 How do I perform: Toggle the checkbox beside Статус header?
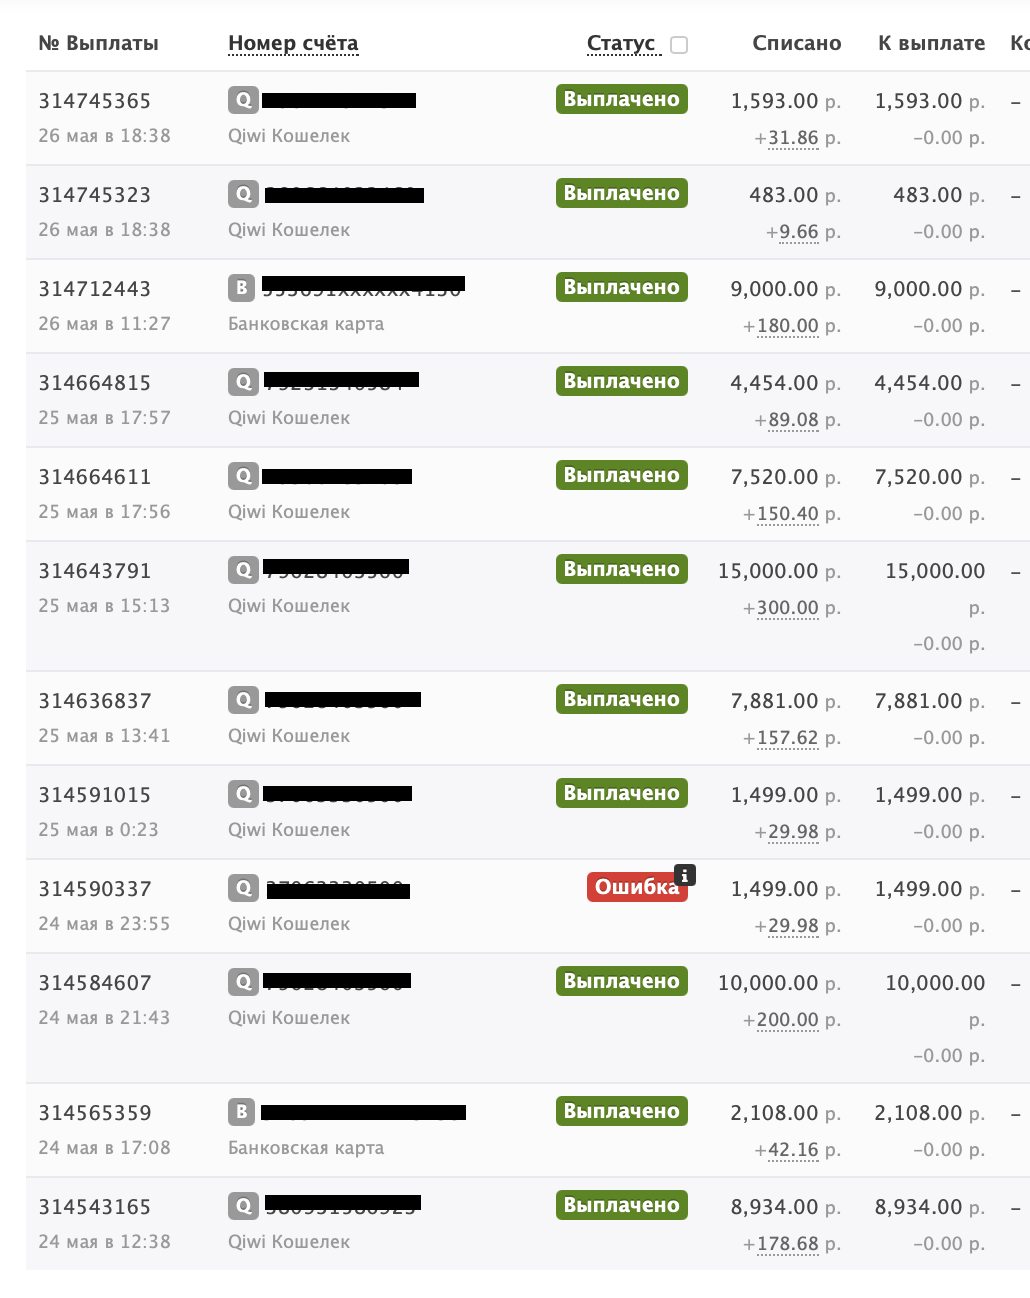click(679, 45)
